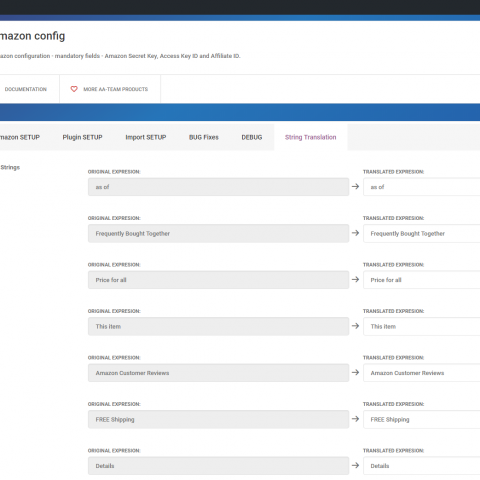Click original 'Details' field
480x480 pixels.
tap(218, 466)
